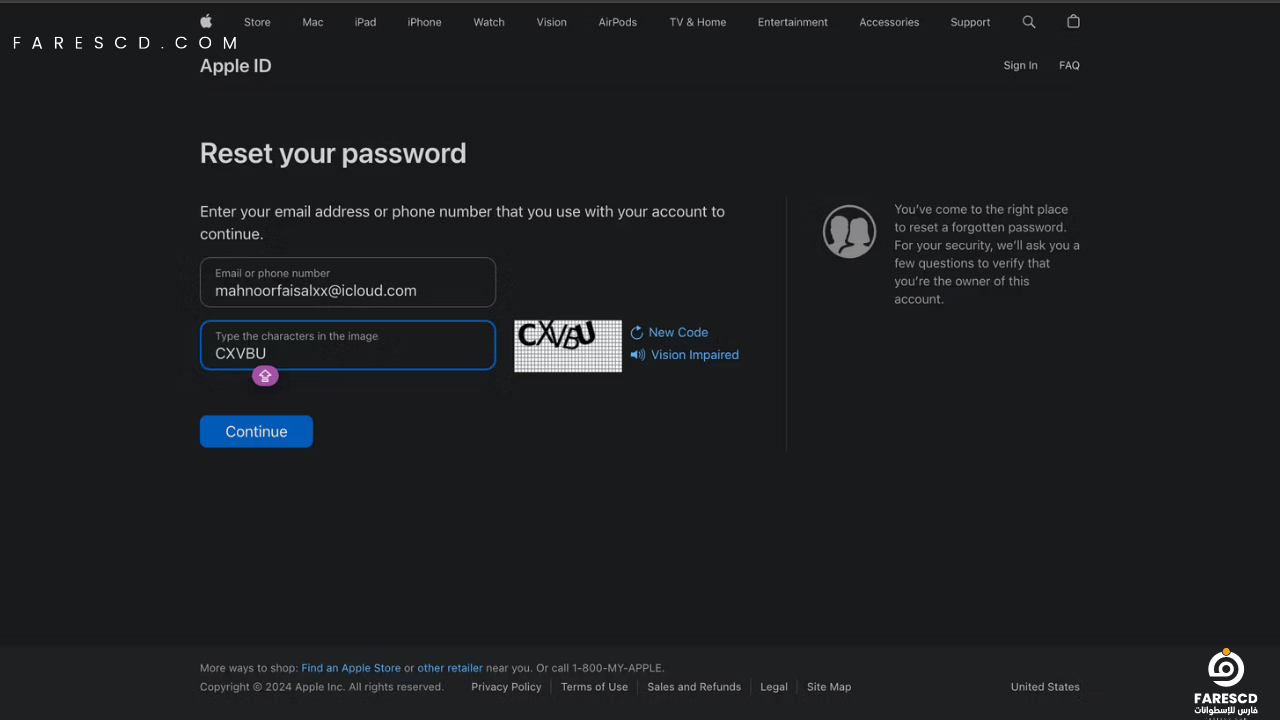Open the Support menu item

(x=970, y=22)
